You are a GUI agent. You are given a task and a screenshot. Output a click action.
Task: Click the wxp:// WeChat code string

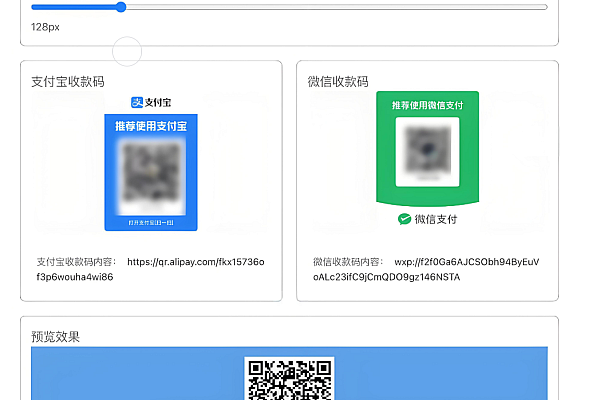click(x=426, y=269)
